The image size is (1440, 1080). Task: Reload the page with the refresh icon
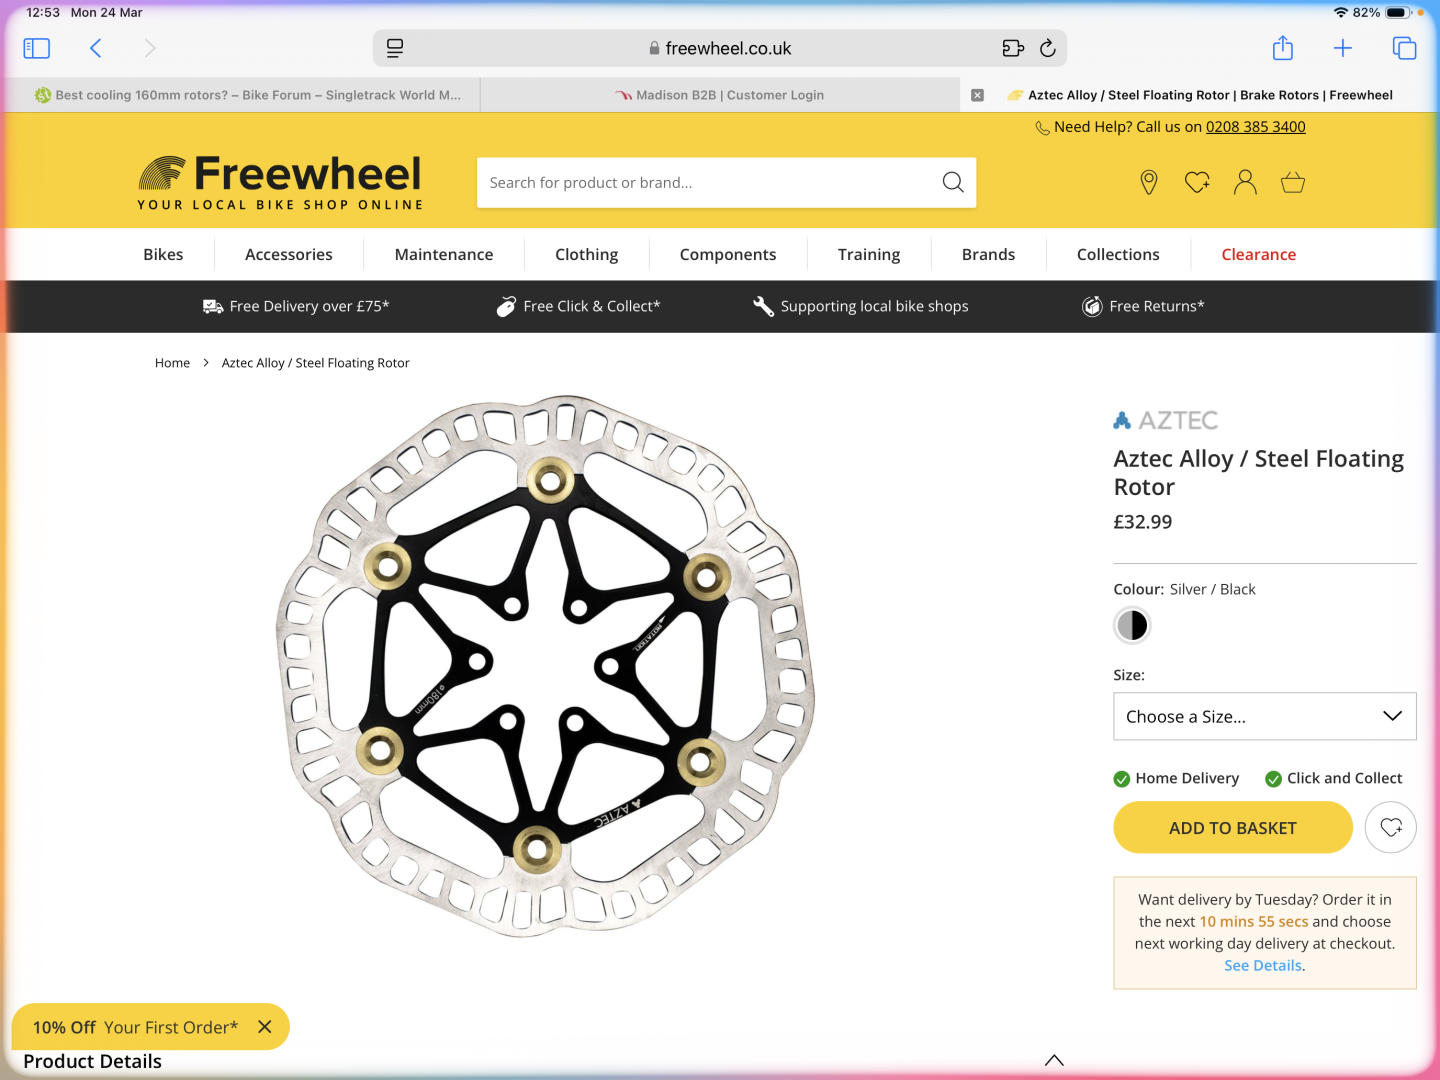[1048, 48]
